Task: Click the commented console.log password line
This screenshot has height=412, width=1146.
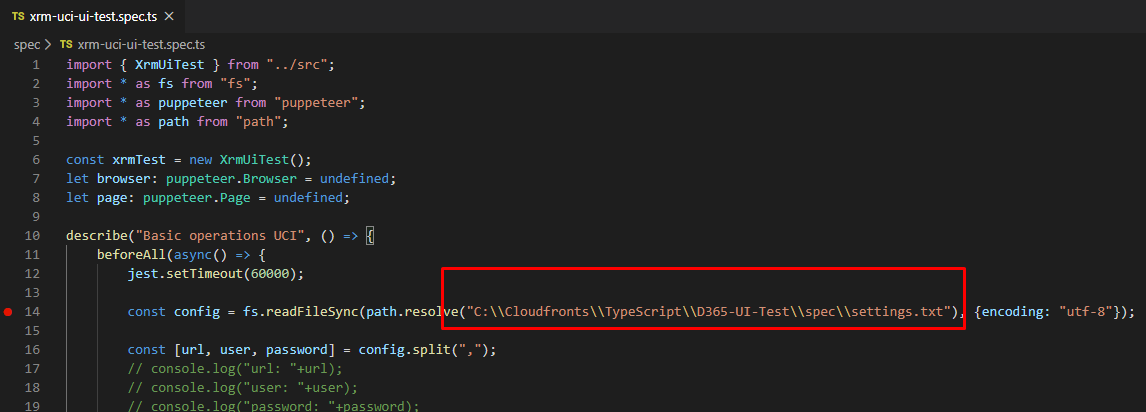Action: tap(273, 406)
